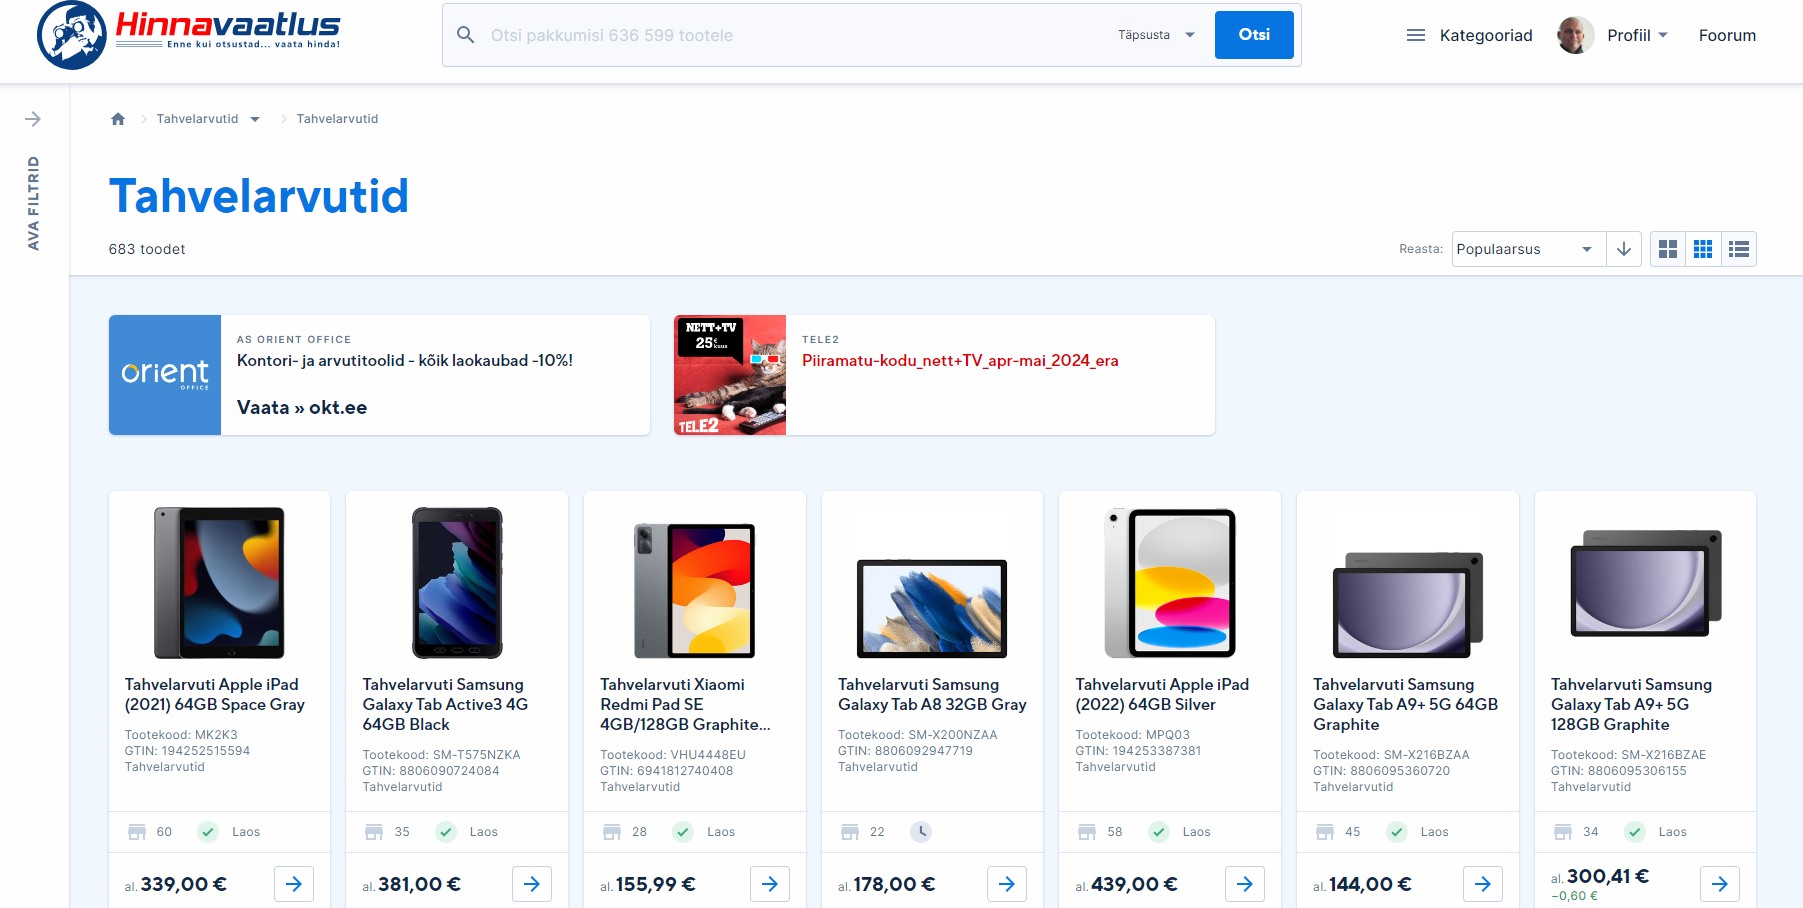
Task: Click the Galaxy Tab A8 product image
Action: point(932,608)
